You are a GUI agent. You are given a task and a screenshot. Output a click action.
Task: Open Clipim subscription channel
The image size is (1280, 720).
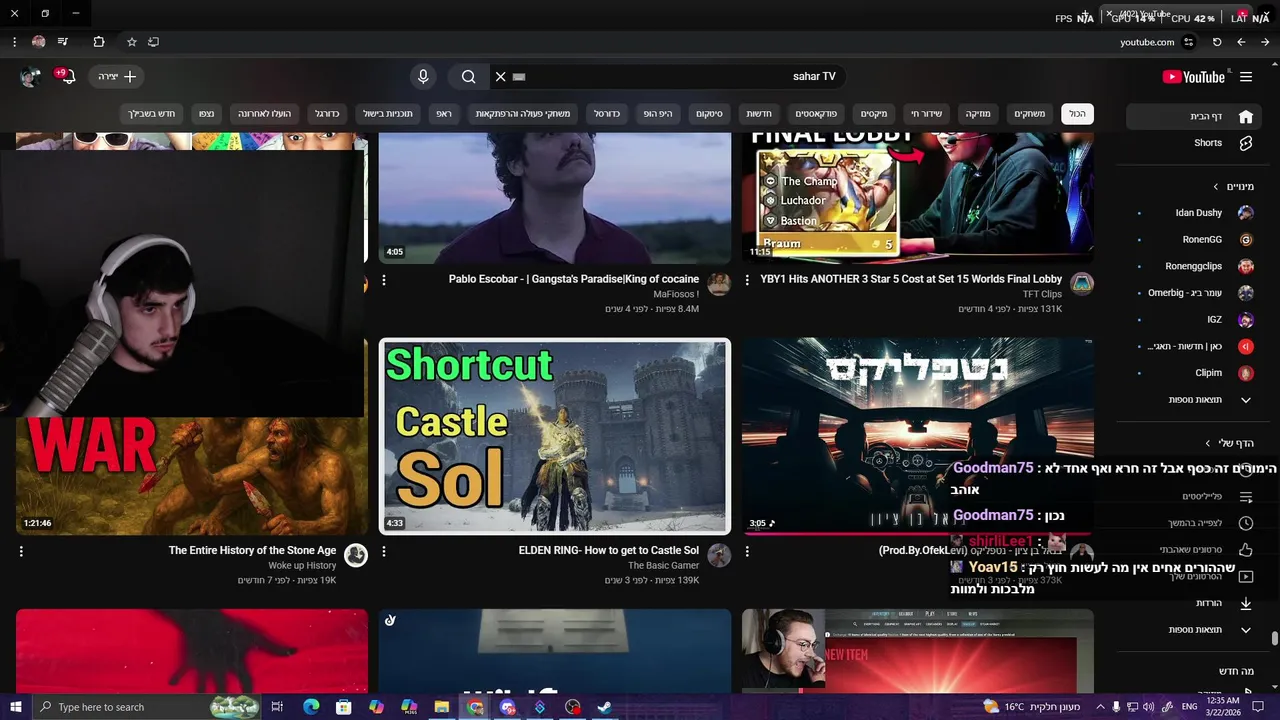tap(1192, 373)
